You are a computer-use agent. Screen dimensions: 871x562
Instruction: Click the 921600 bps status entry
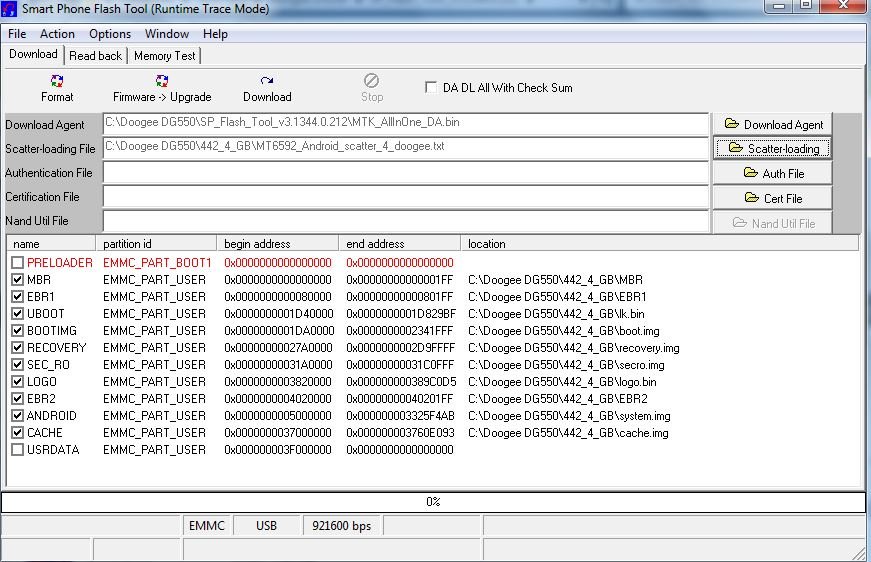pyautogui.click(x=341, y=525)
